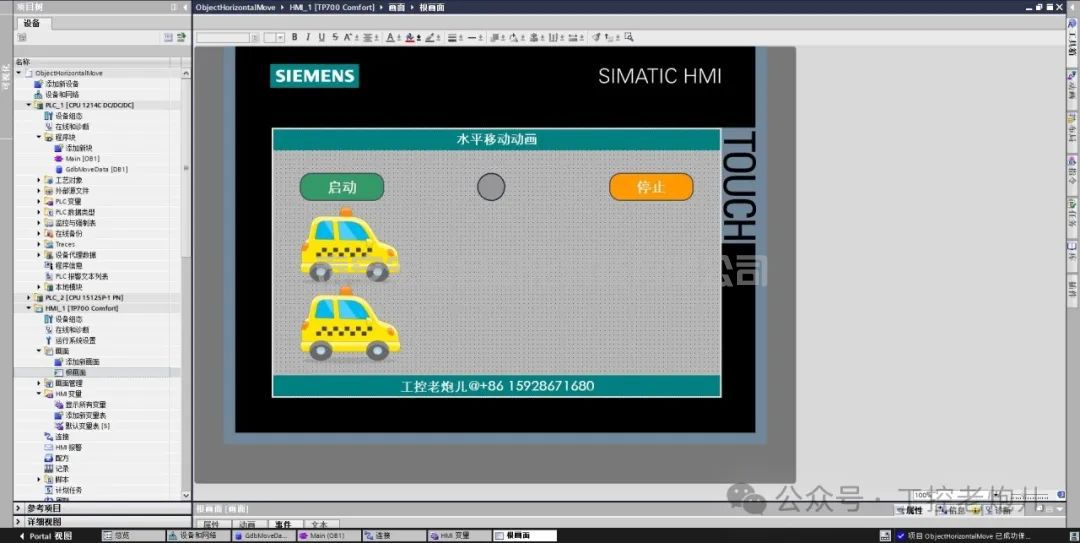Viewport: 1080px width, 543px height.
Task: Apply underline with the U icon
Action: click(320, 37)
